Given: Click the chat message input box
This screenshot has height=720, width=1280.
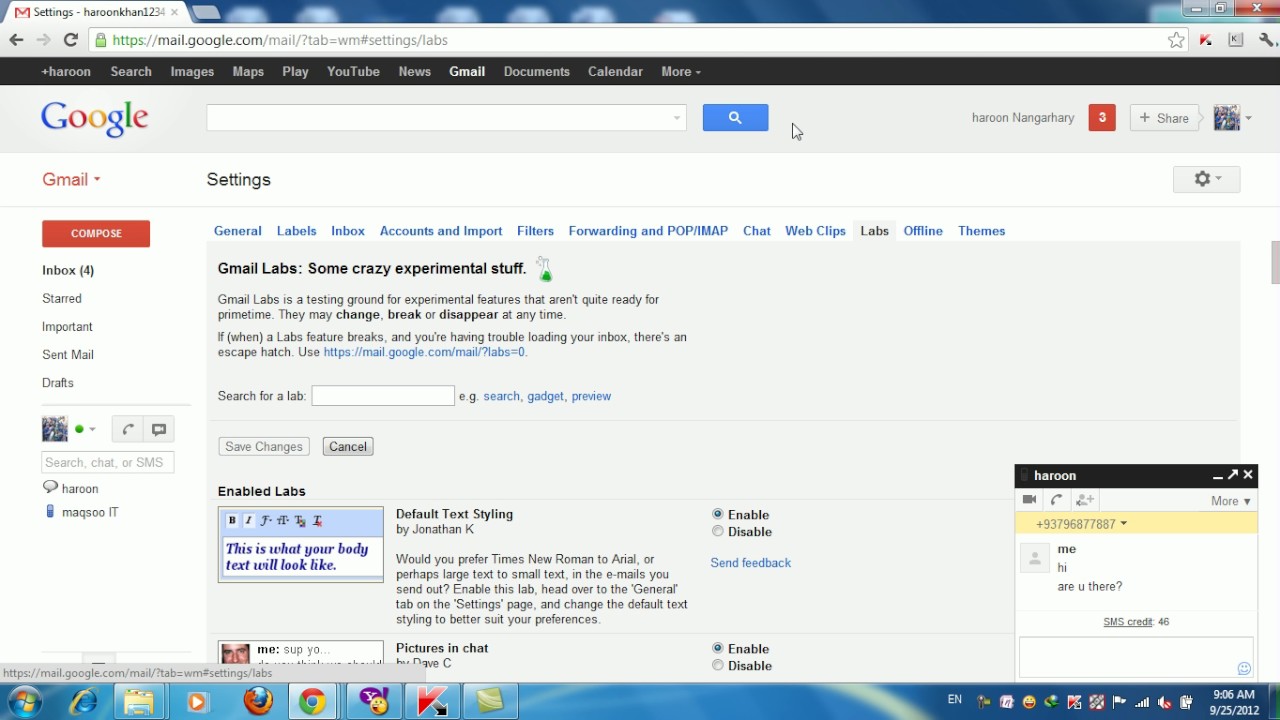Looking at the screenshot, I should point(1136,658).
